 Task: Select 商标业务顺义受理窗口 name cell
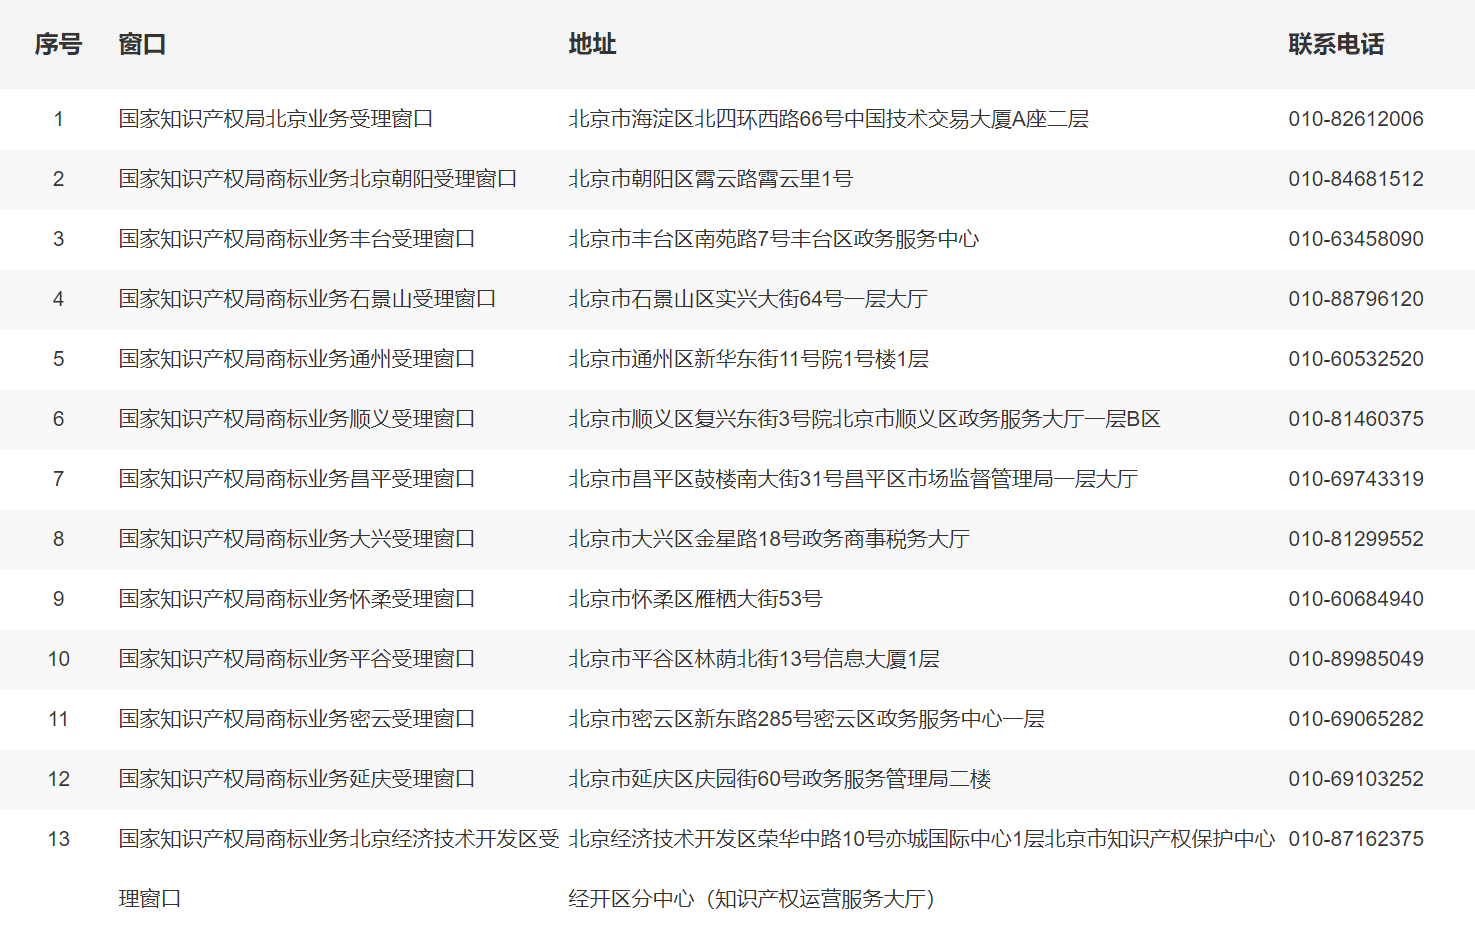(297, 419)
